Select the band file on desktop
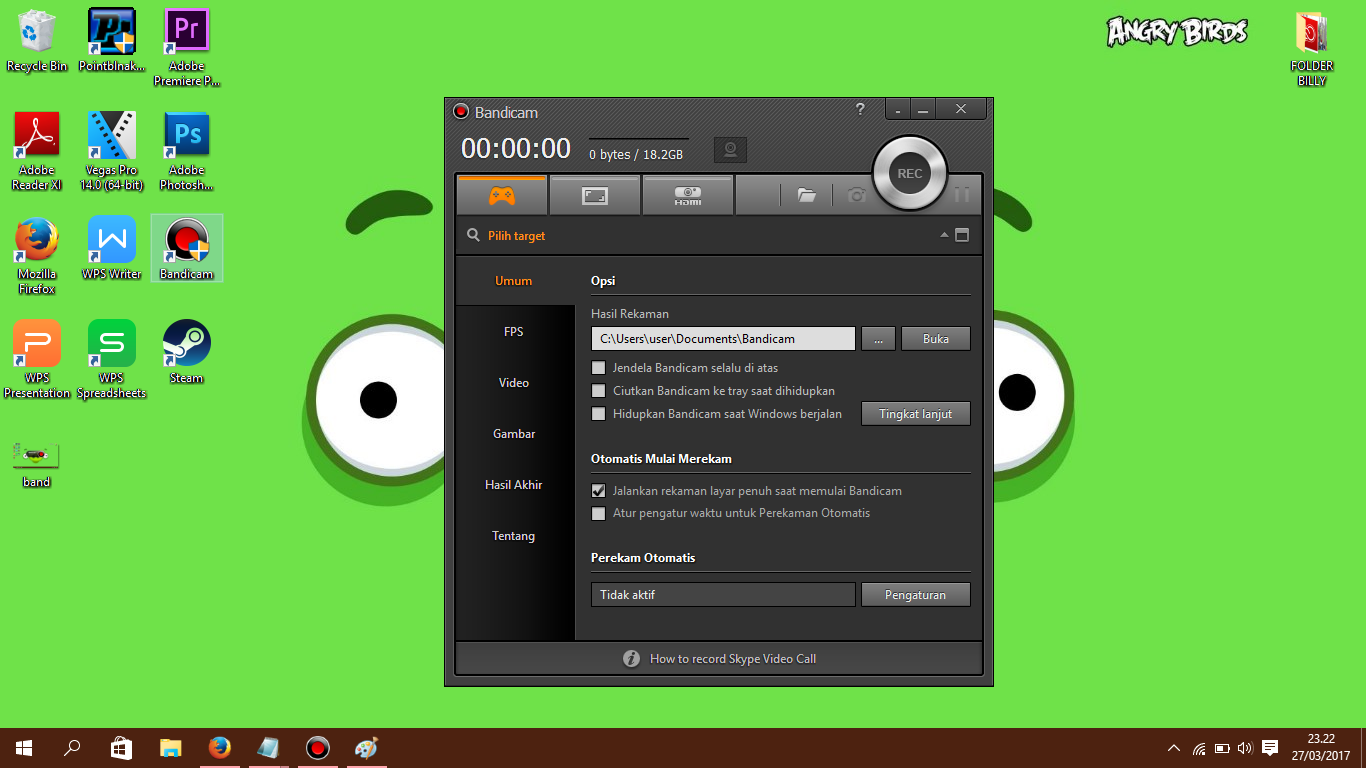 point(37,464)
